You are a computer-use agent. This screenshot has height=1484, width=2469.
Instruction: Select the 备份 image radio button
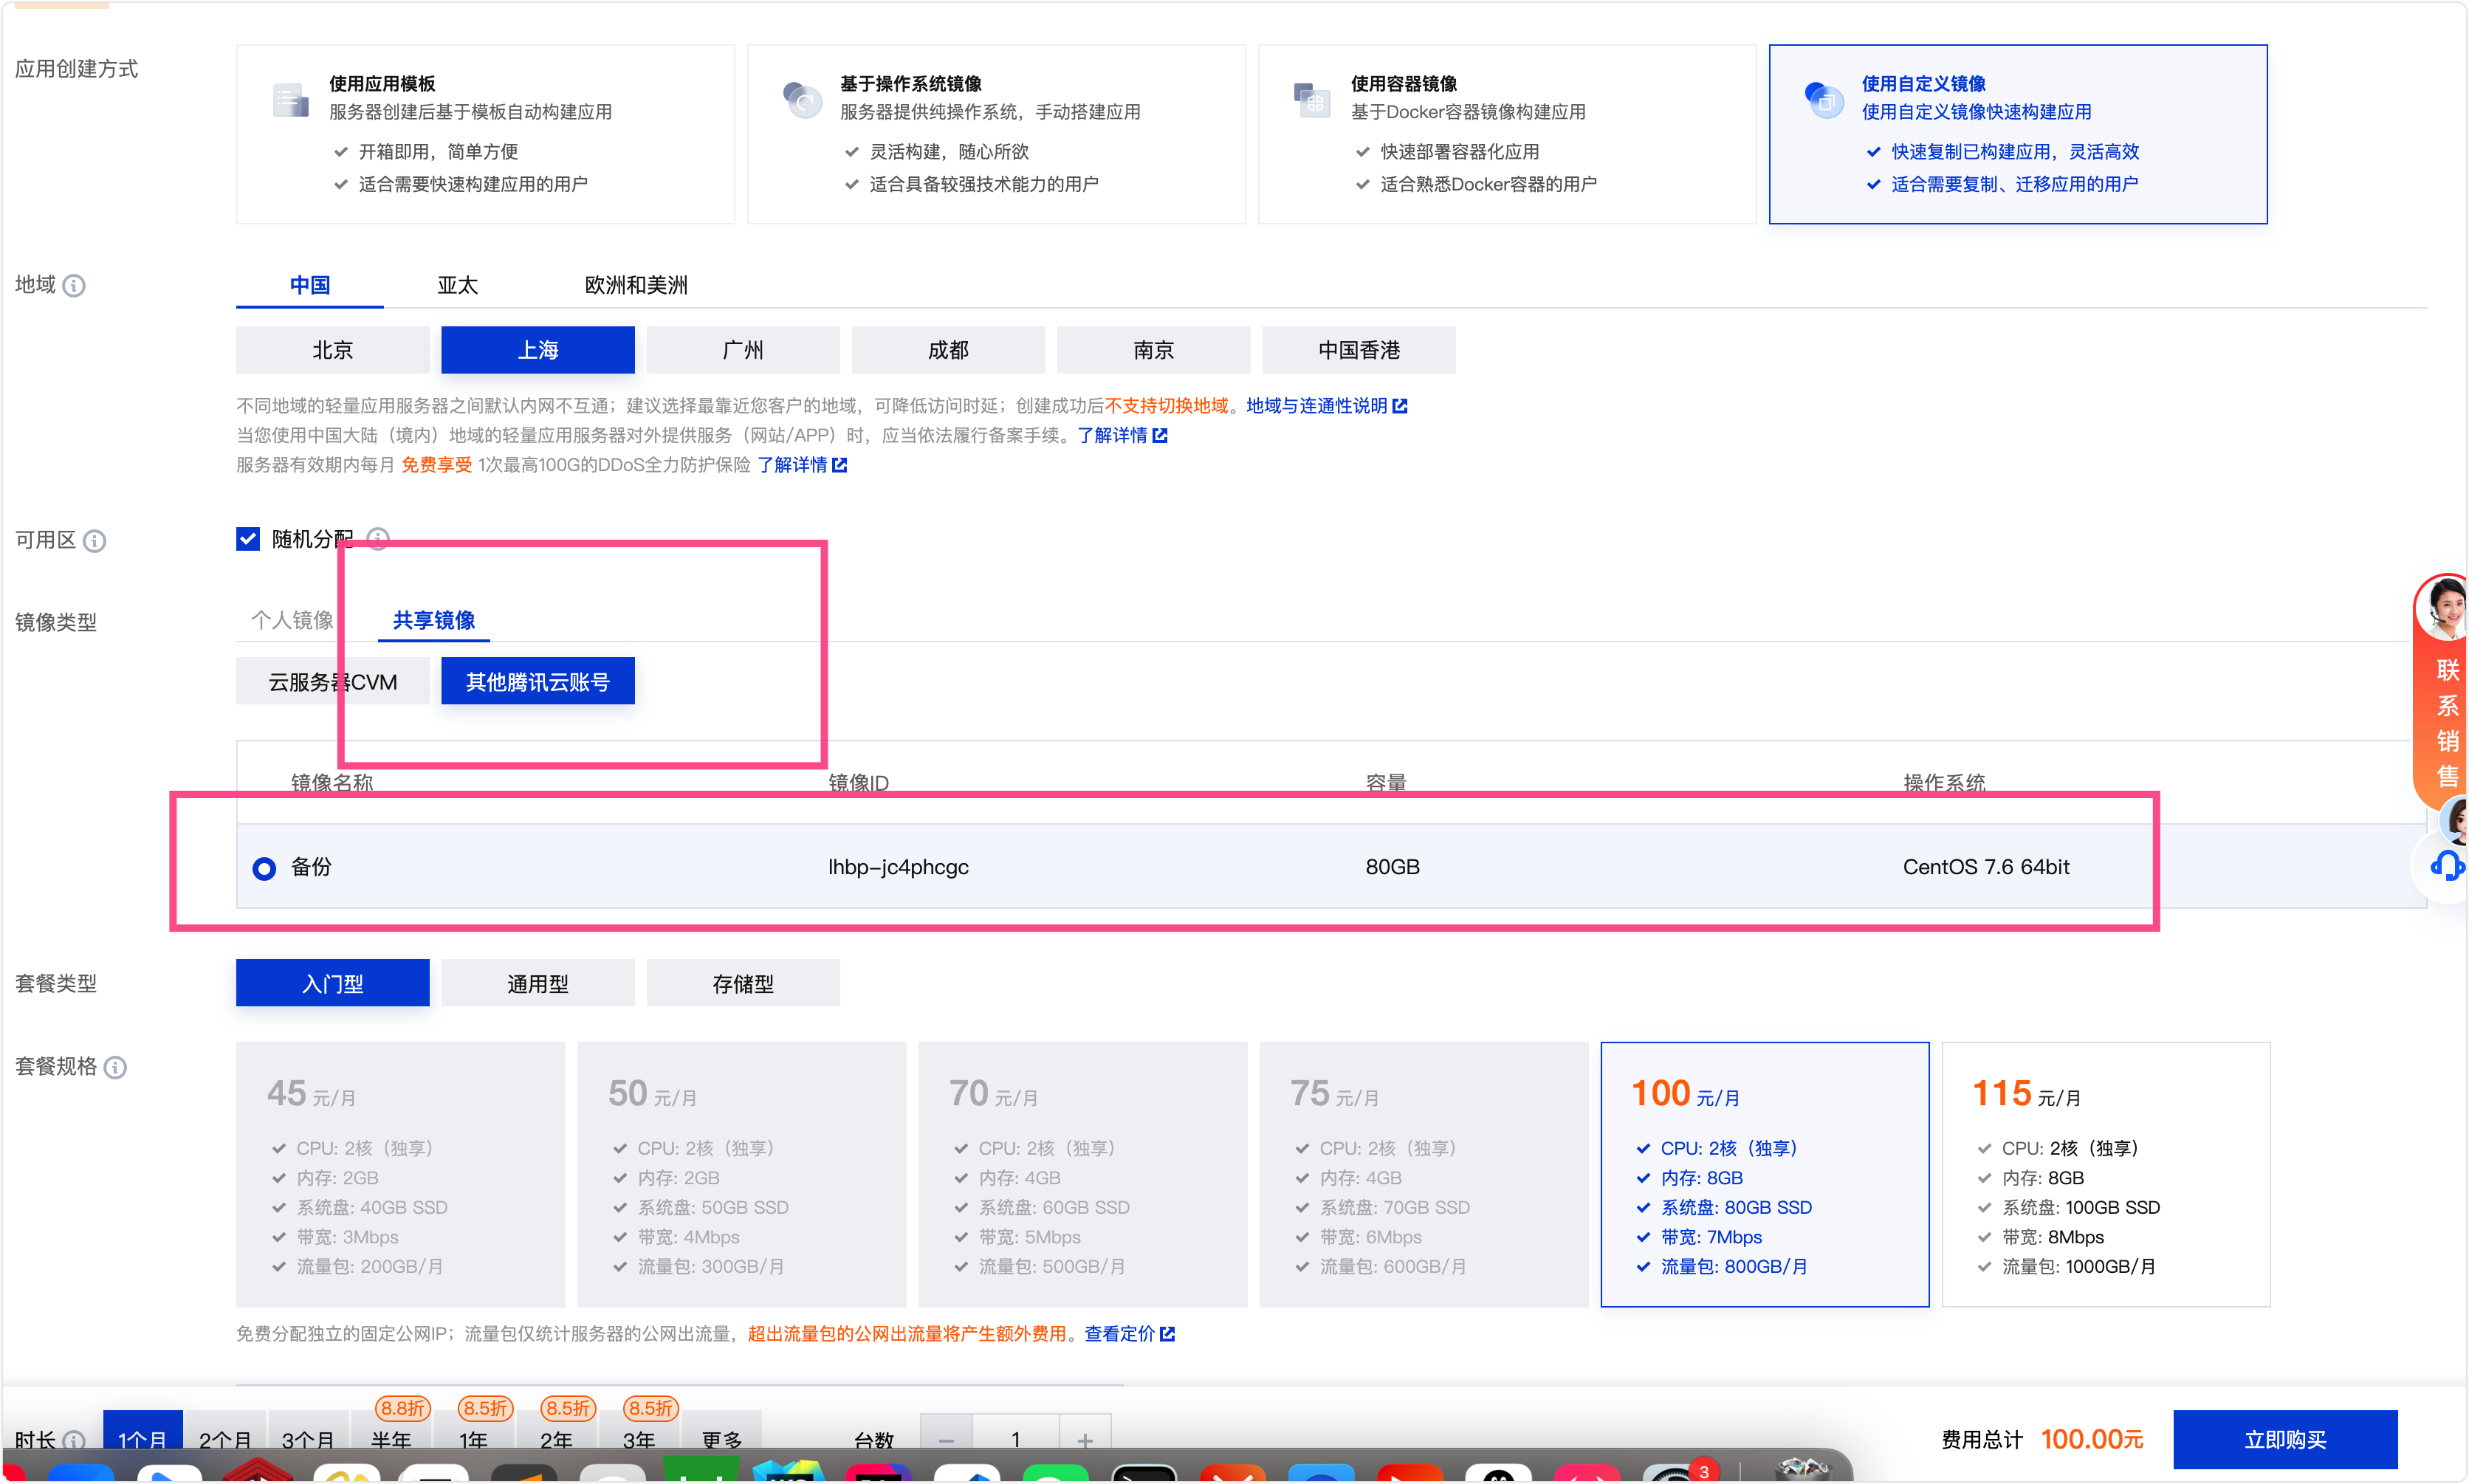264,868
